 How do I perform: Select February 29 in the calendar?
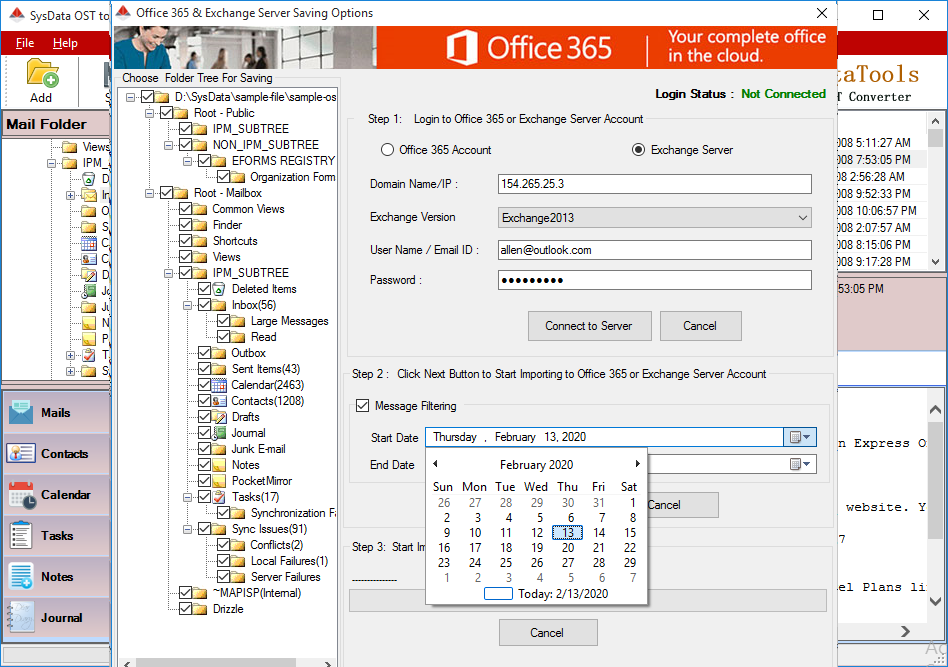(630, 562)
